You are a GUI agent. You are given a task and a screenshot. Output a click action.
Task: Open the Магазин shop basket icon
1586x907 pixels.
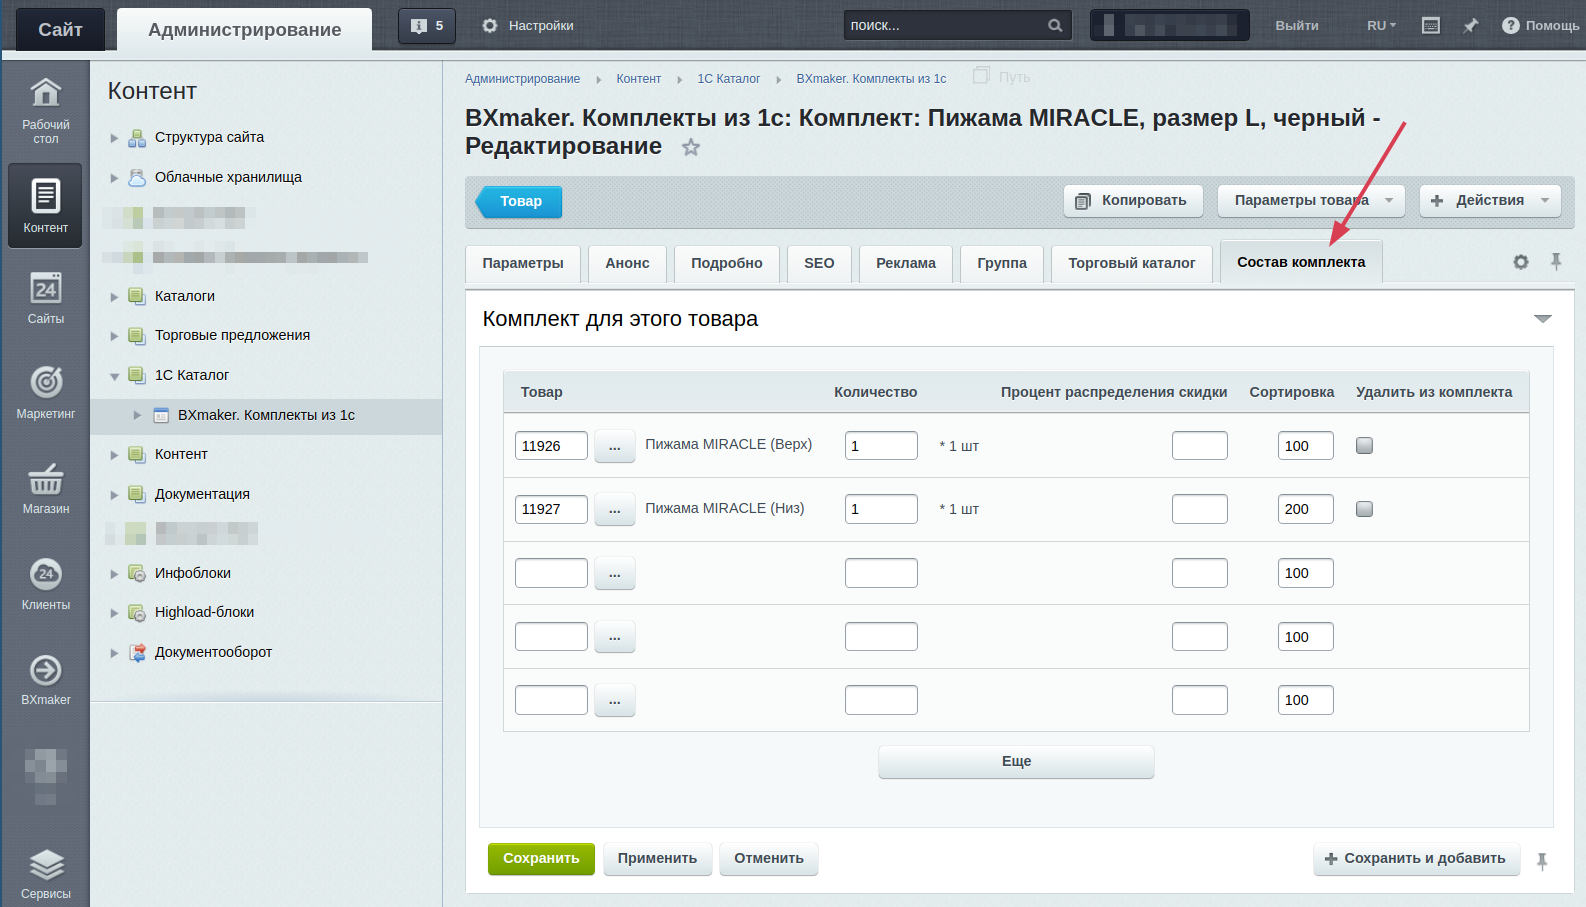coord(46,487)
